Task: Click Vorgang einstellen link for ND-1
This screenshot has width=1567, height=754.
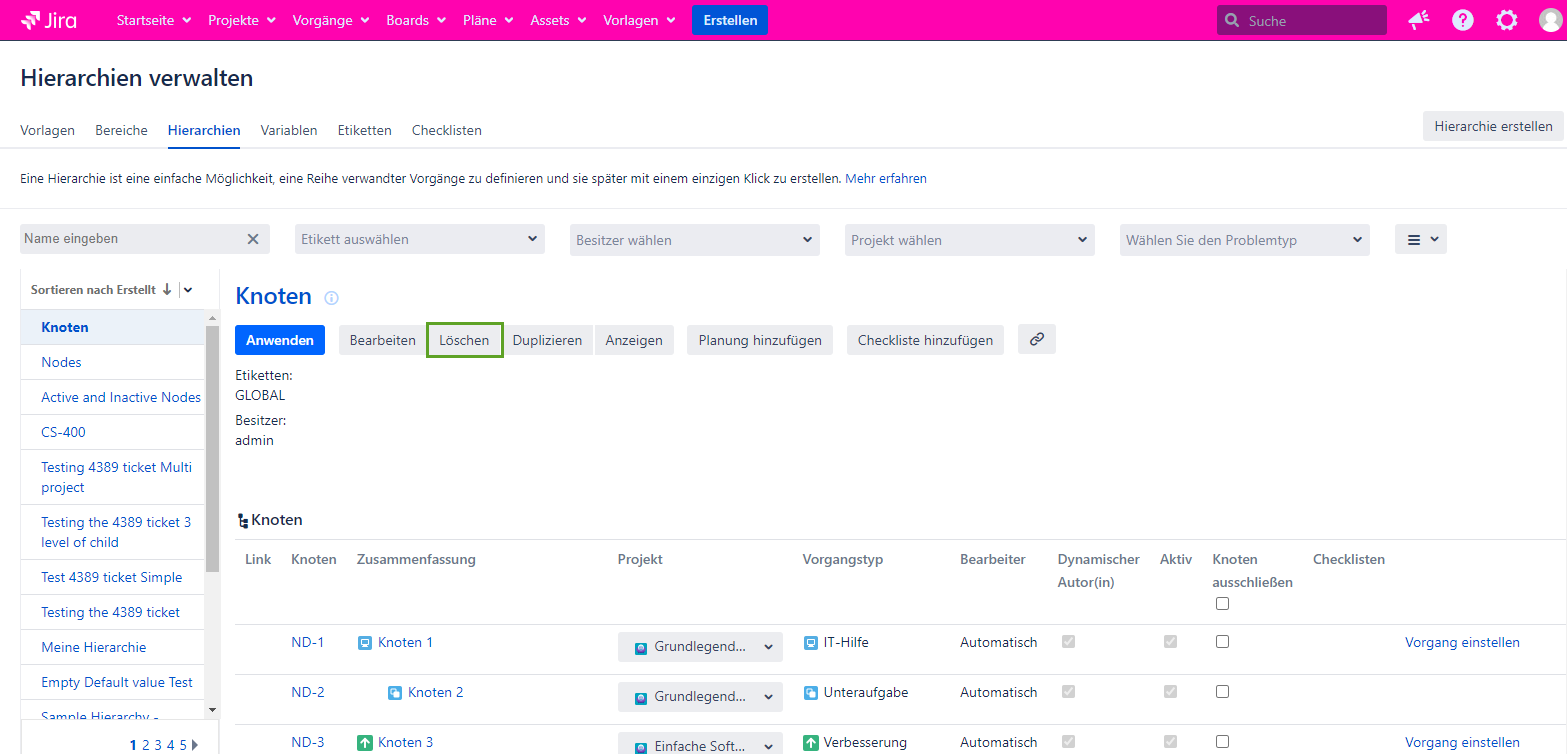Action: coord(1462,642)
